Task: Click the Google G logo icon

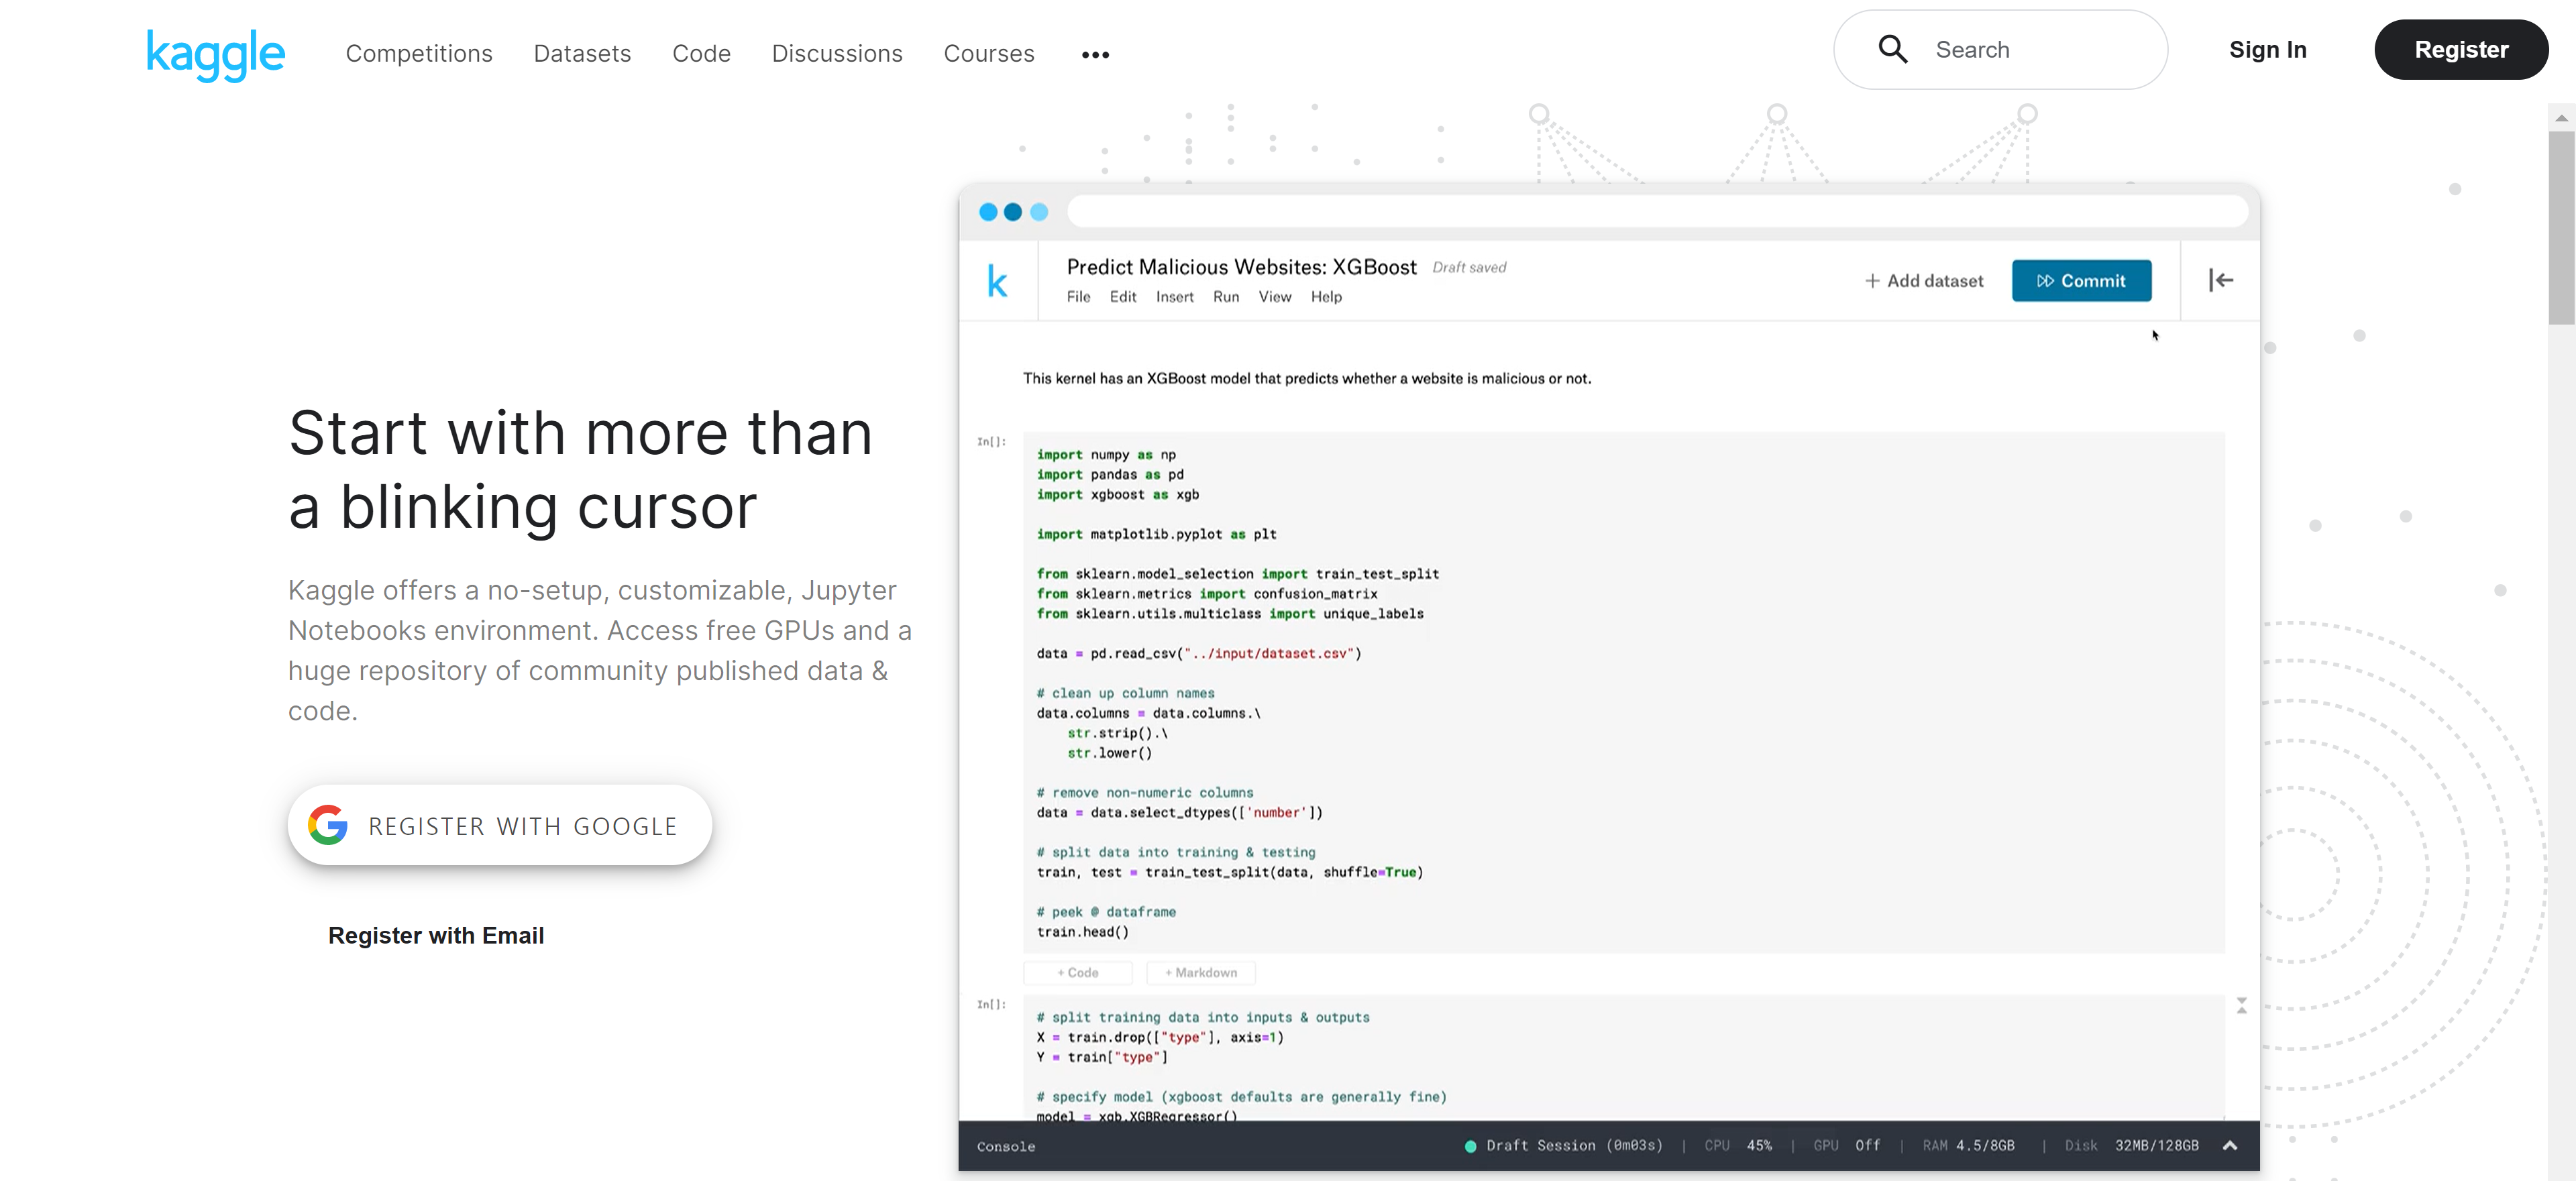Action: point(328,825)
